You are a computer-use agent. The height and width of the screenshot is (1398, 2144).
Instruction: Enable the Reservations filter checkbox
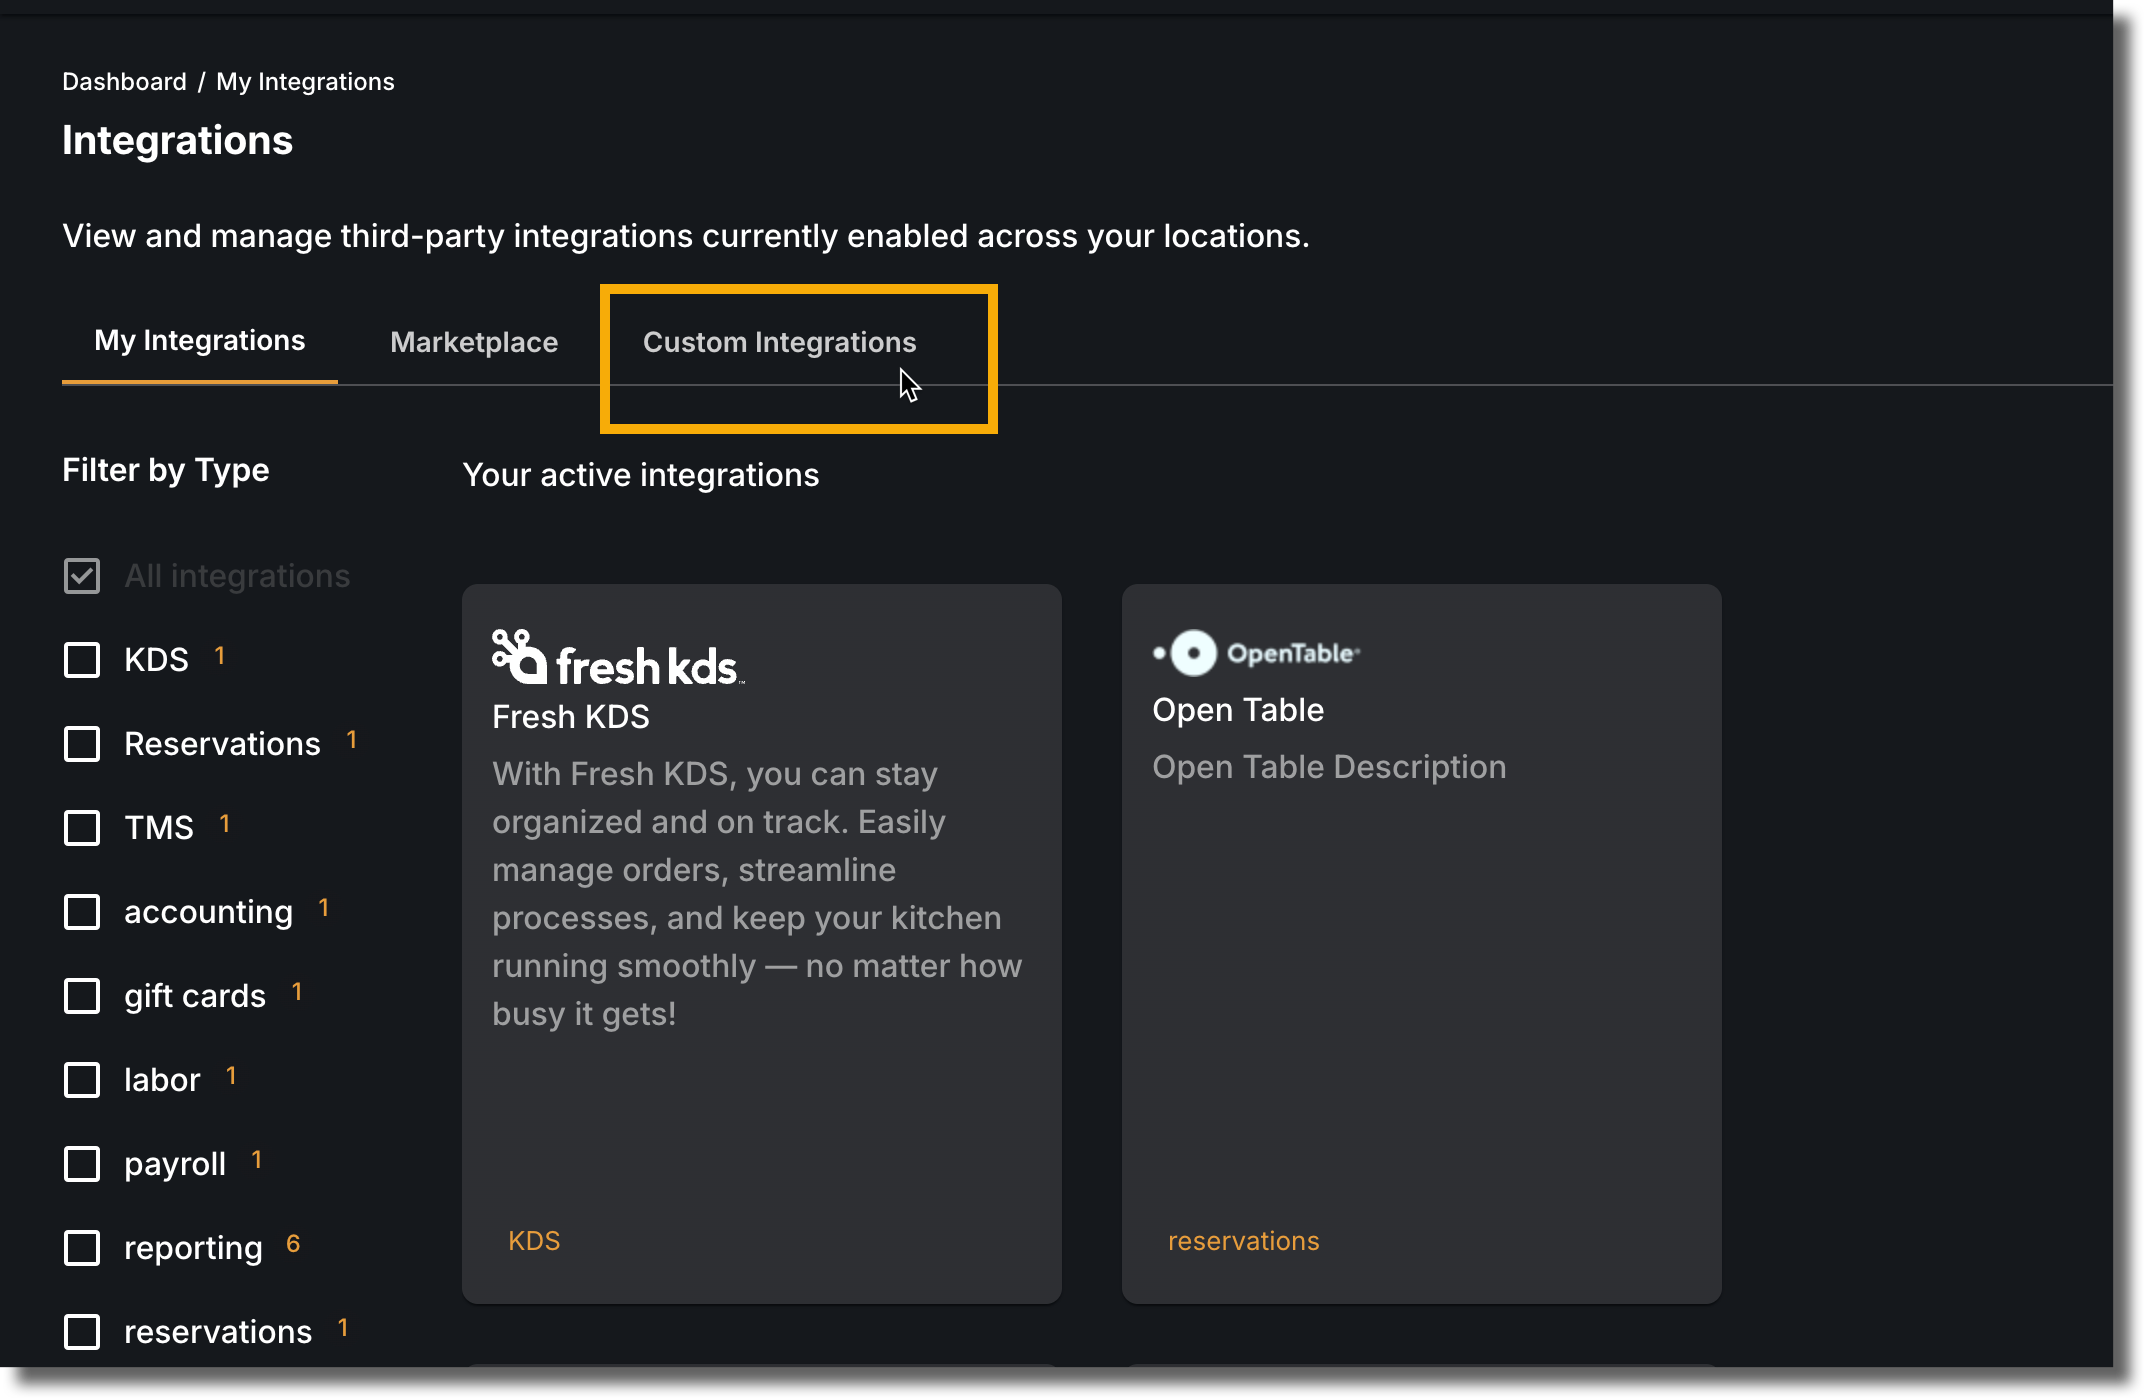point(82,744)
